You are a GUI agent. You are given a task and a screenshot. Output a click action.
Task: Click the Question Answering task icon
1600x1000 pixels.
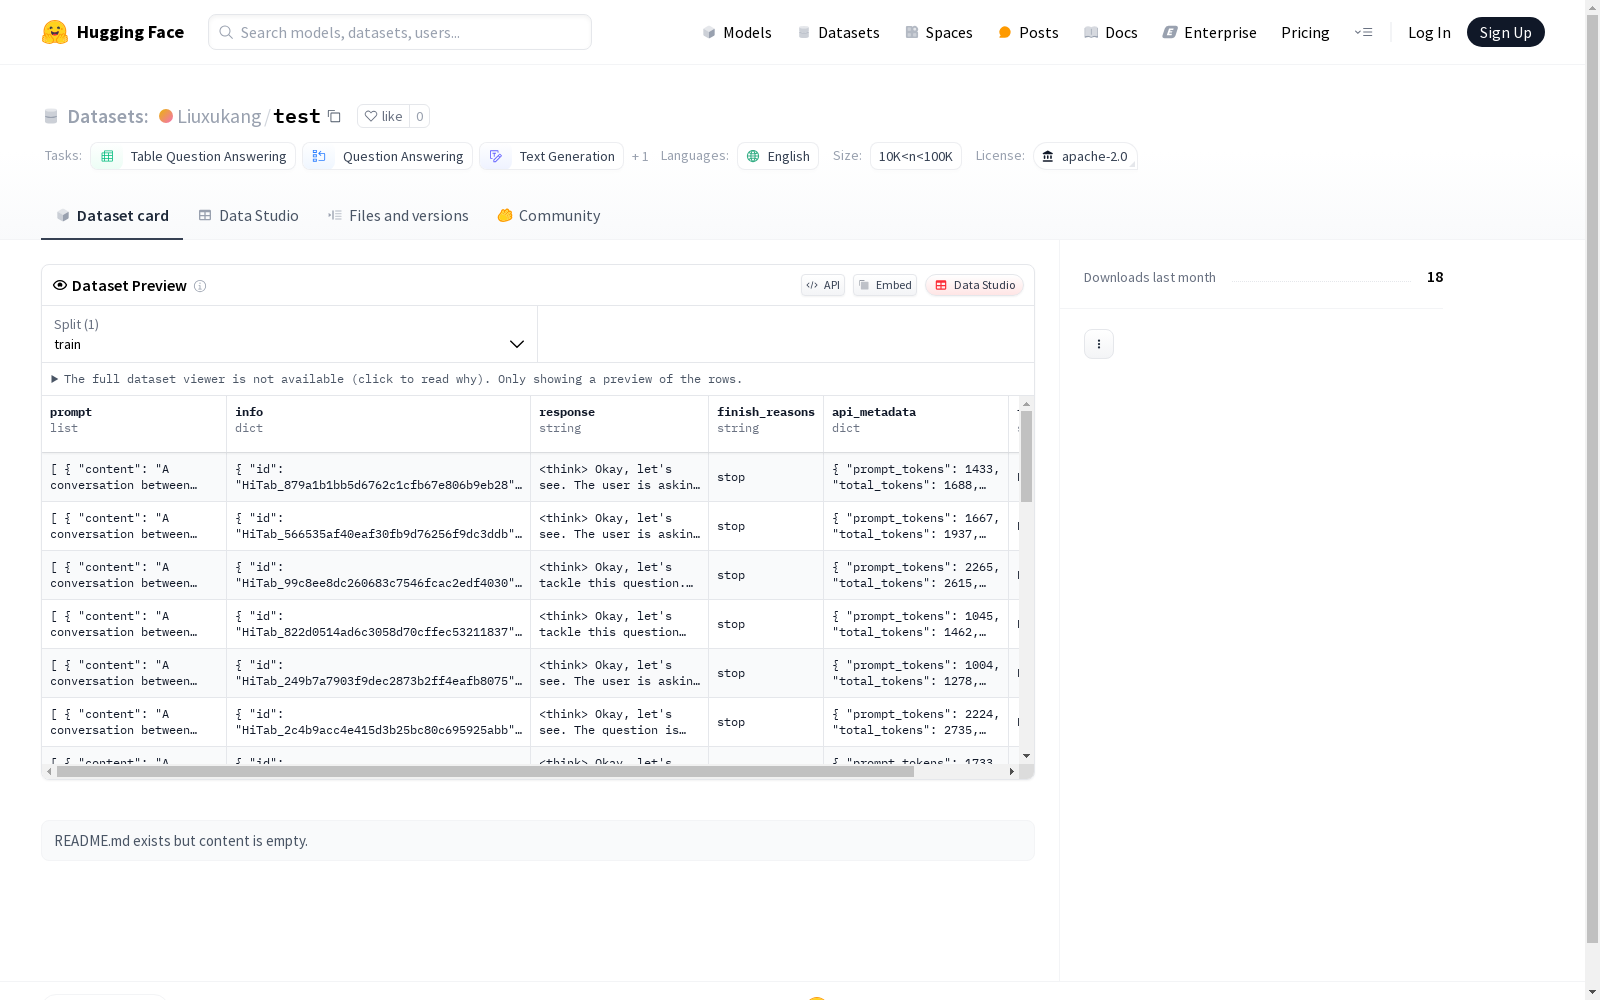(x=319, y=156)
